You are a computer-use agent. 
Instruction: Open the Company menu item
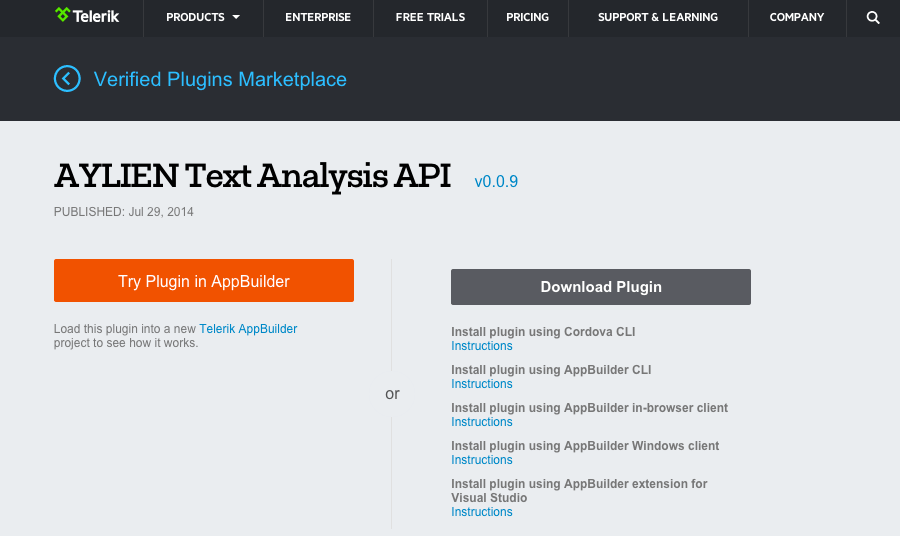point(797,17)
